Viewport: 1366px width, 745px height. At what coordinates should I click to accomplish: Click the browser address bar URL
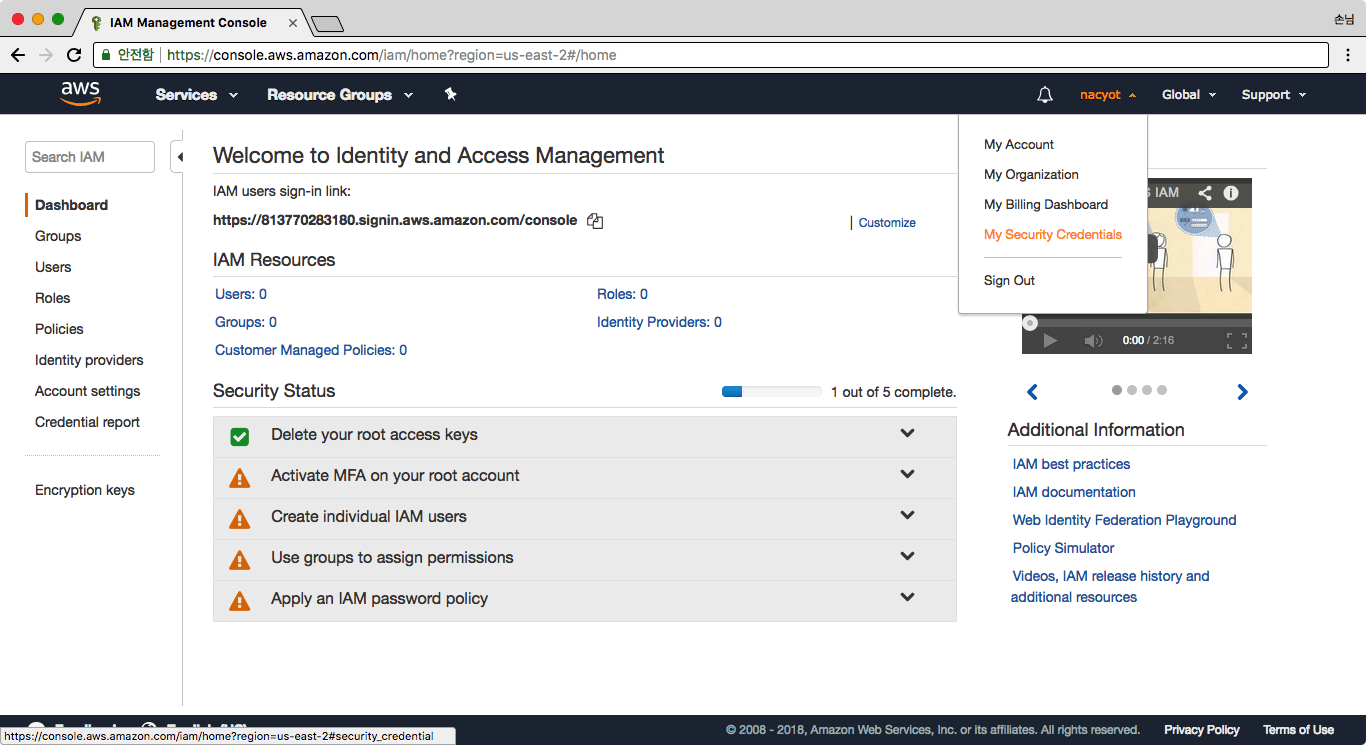coord(391,55)
